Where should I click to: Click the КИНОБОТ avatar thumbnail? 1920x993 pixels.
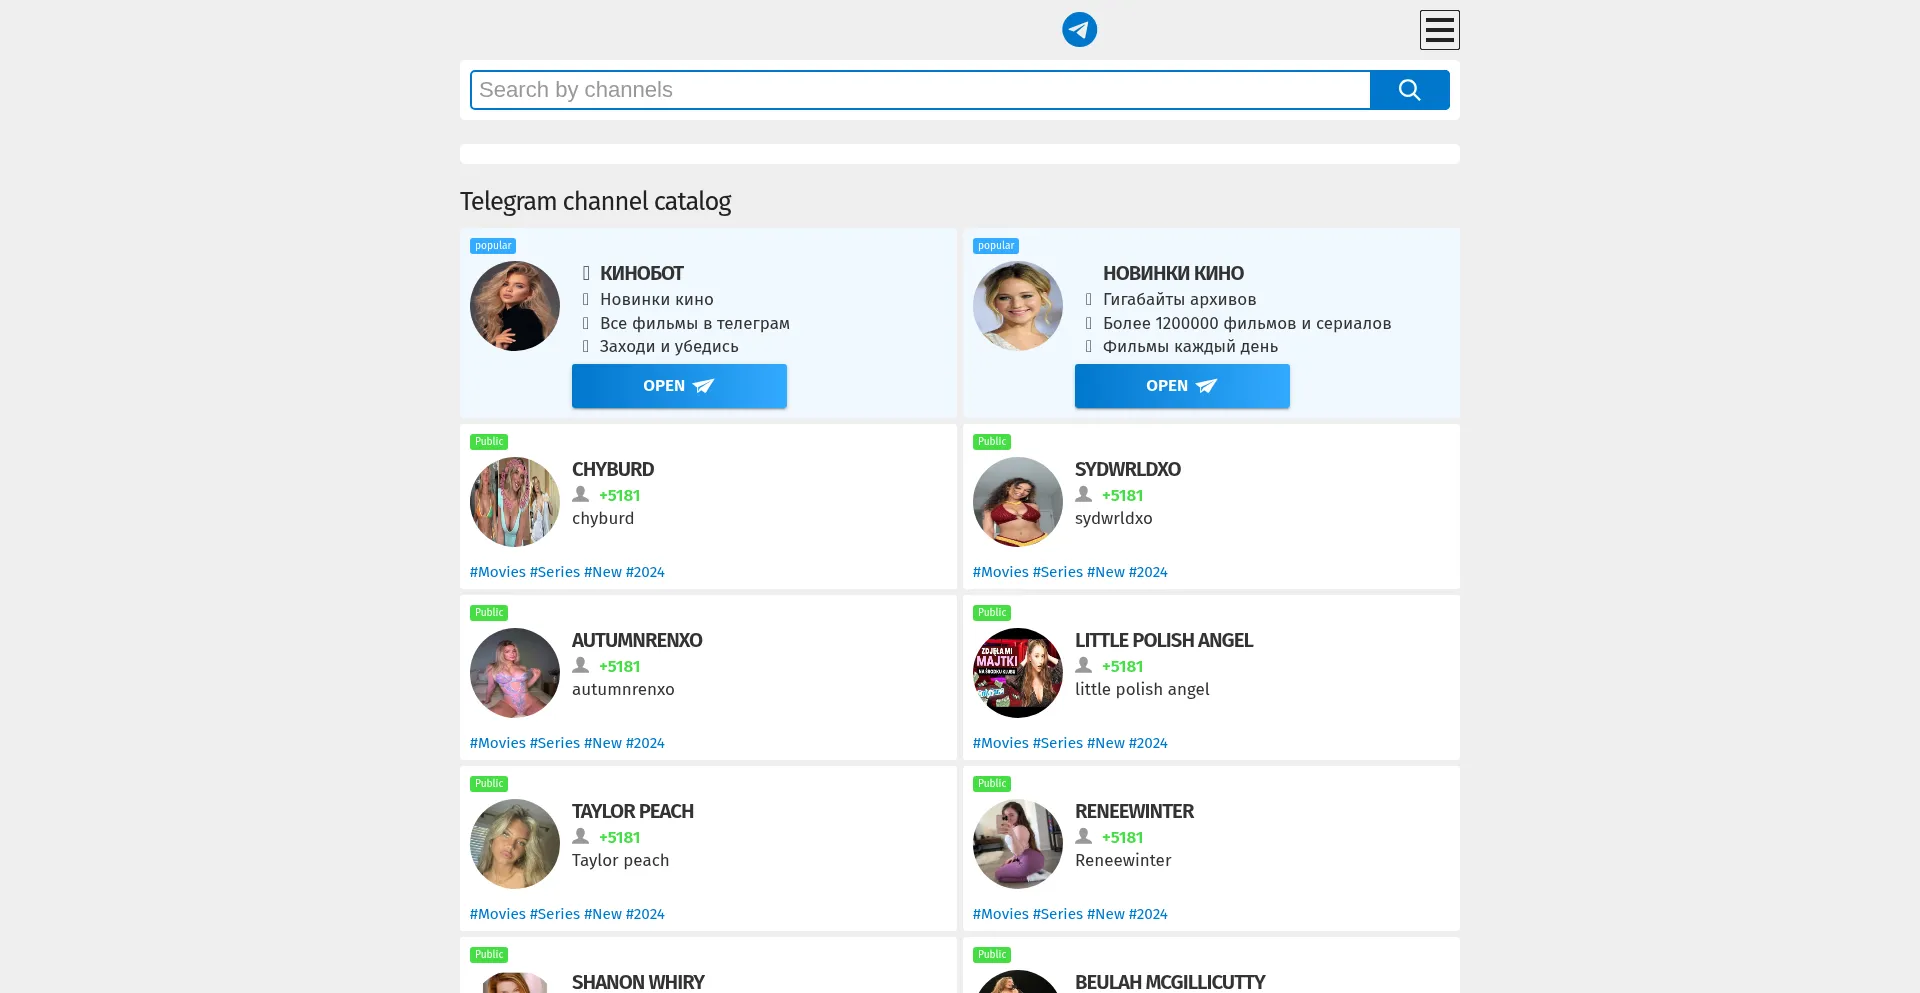pyautogui.click(x=515, y=306)
